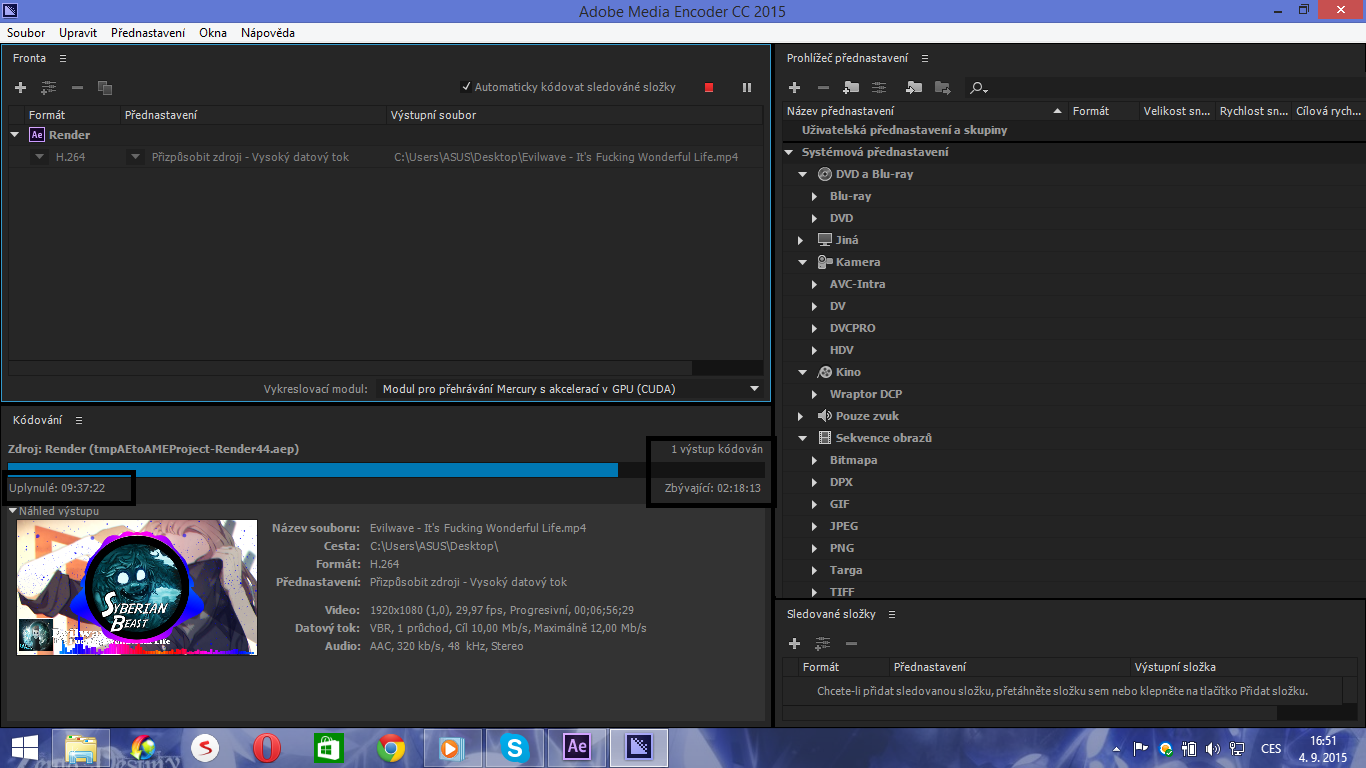Click the Velikost sn... column header
This screenshot has width=1366, height=768.
(1177, 111)
